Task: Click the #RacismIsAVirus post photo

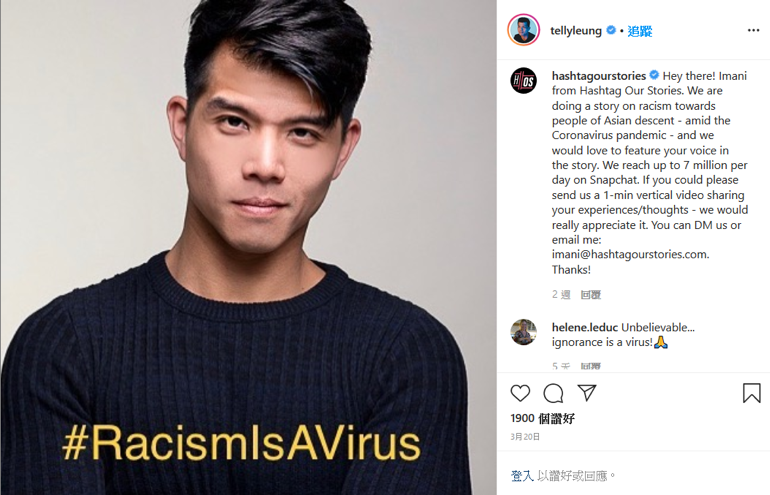Action: [248, 248]
